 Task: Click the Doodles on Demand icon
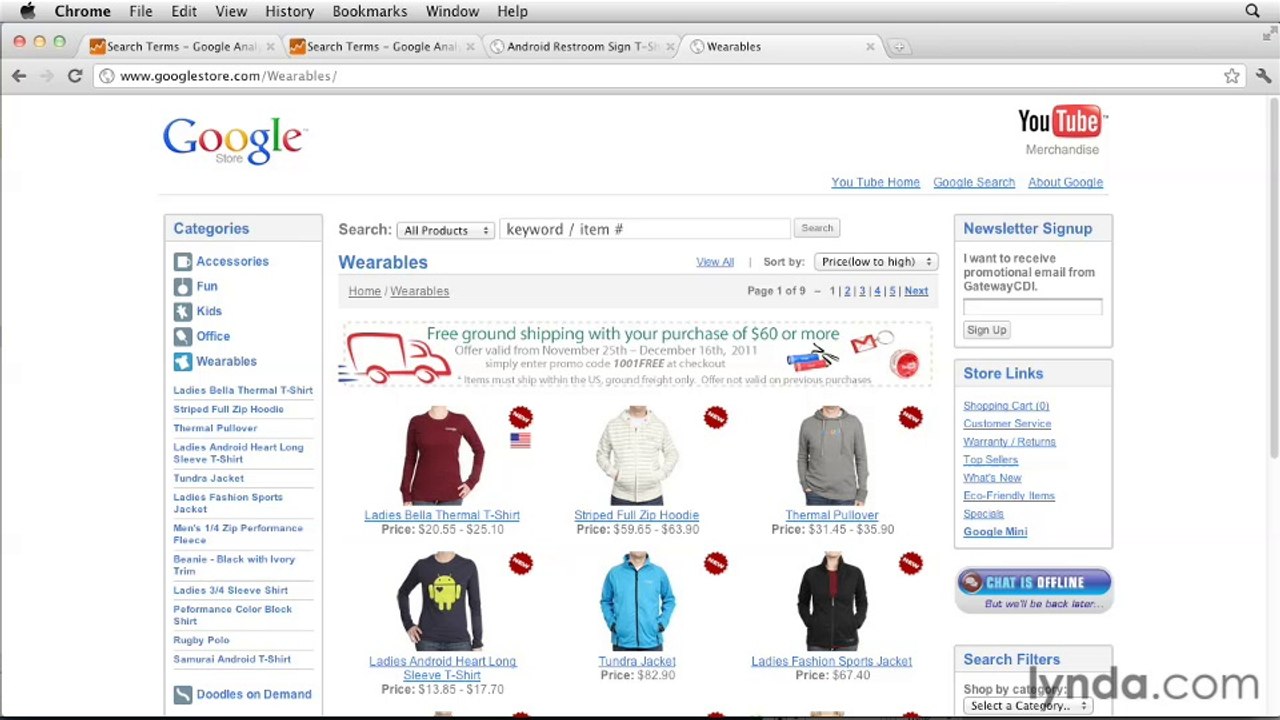pos(182,695)
